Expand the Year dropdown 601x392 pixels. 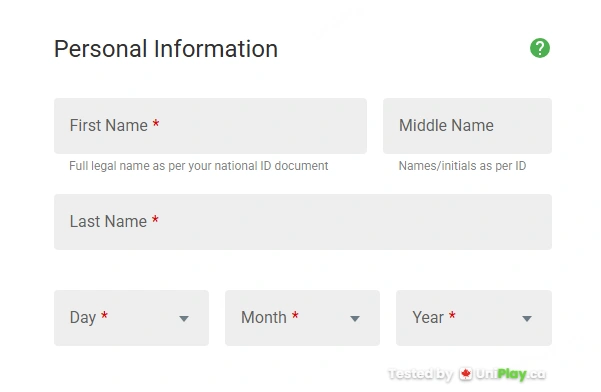pyautogui.click(x=474, y=318)
